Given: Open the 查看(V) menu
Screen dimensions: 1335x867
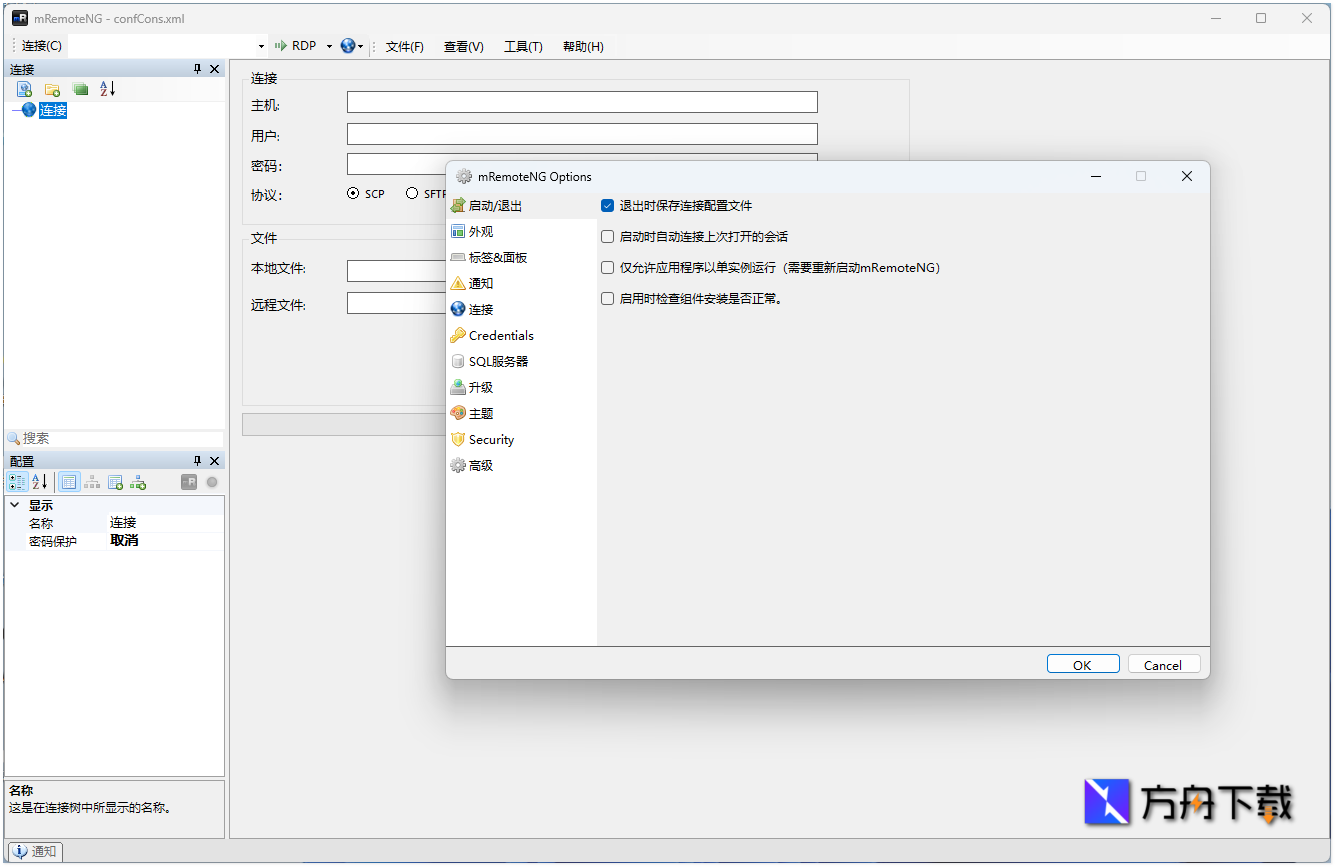Looking at the screenshot, I should (x=463, y=47).
